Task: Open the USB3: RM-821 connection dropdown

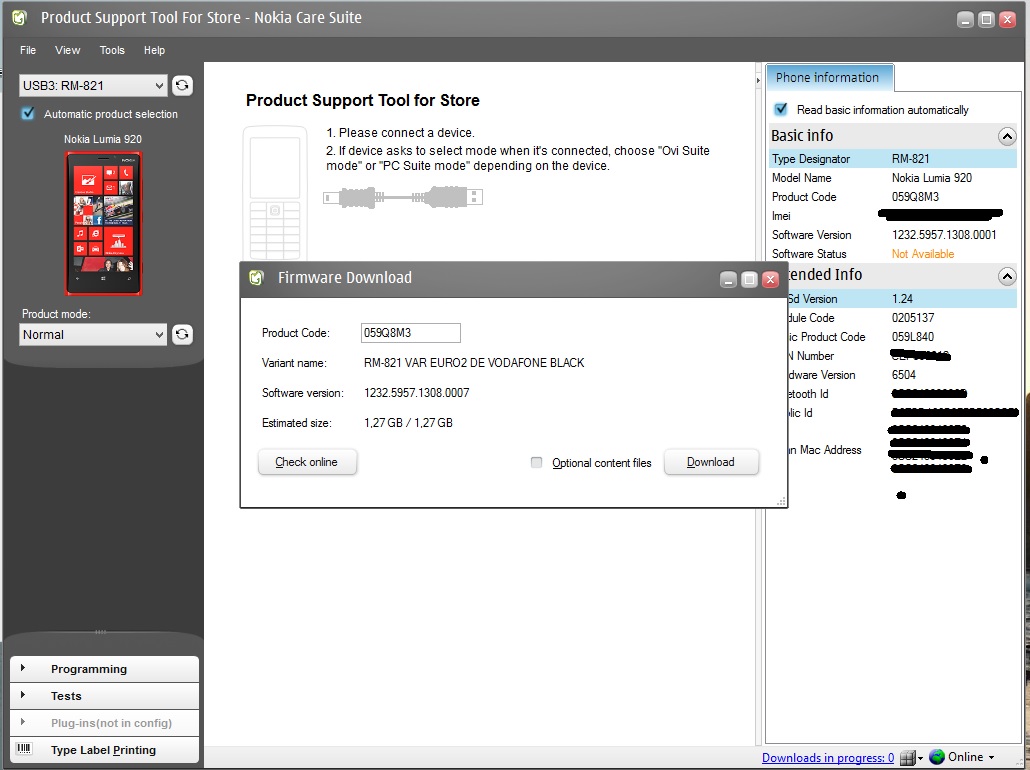Action: pos(93,85)
